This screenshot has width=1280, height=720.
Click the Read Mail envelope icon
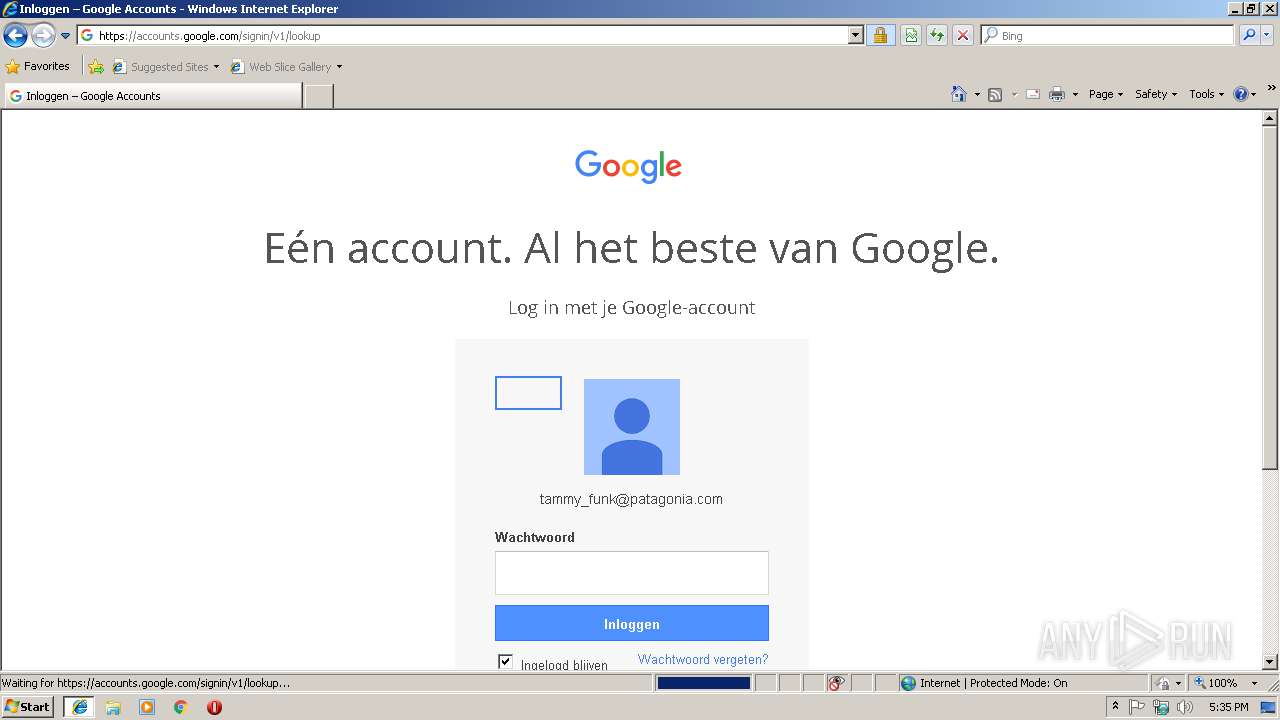(1033, 94)
